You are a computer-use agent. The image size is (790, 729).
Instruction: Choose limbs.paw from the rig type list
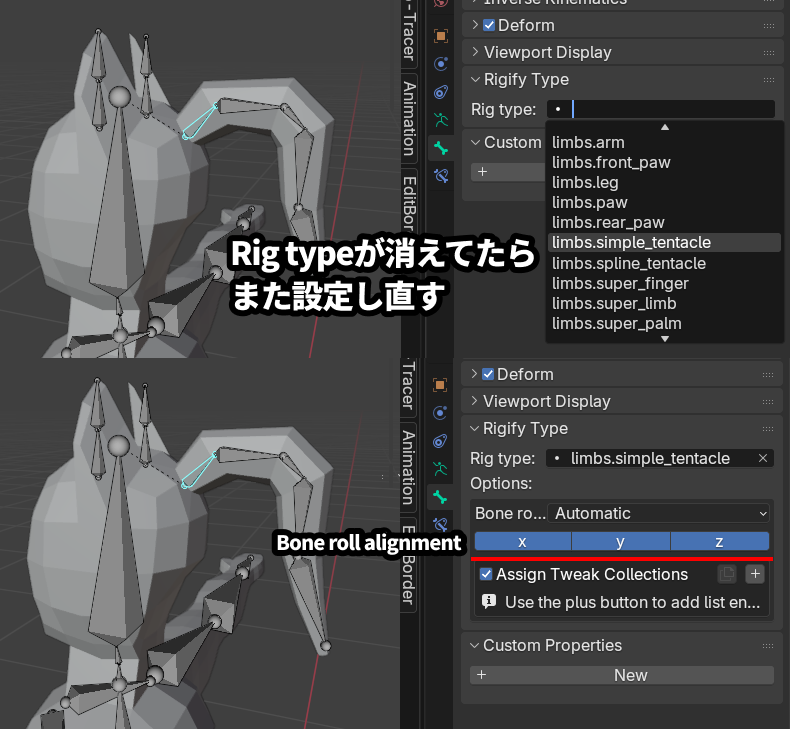point(664,203)
